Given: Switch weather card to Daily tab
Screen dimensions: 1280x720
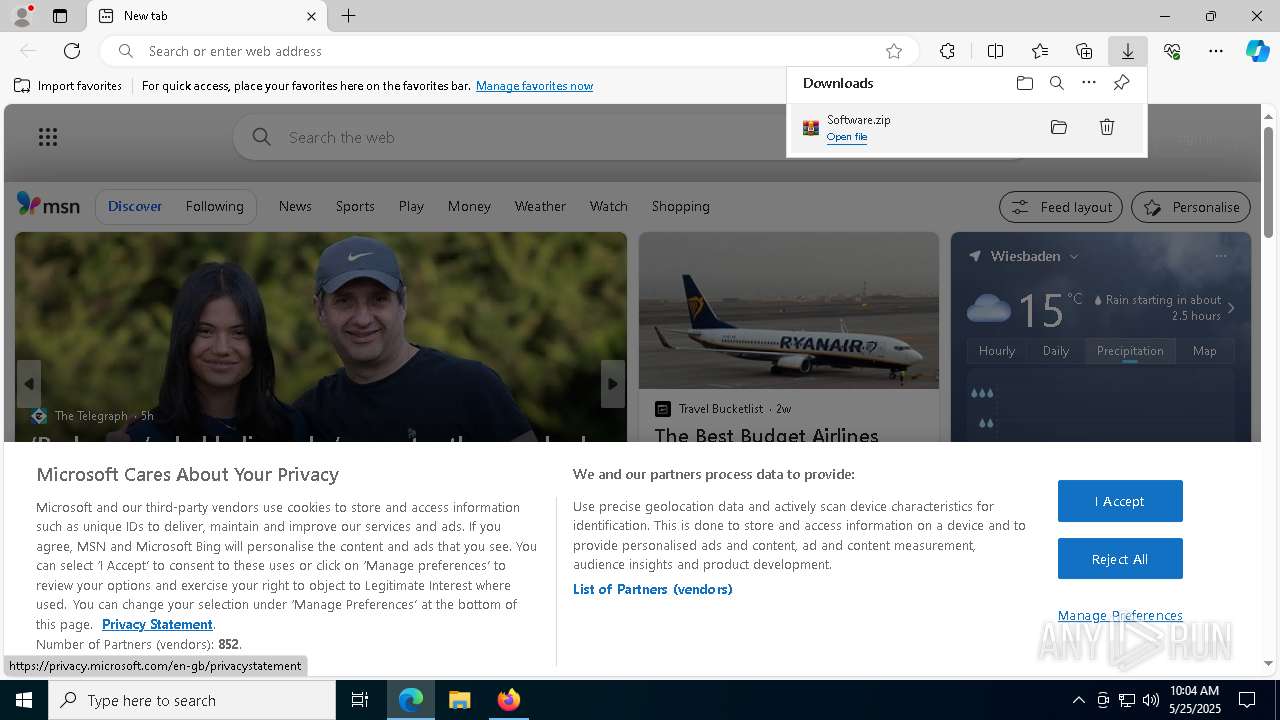Looking at the screenshot, I should (1056, 351).
